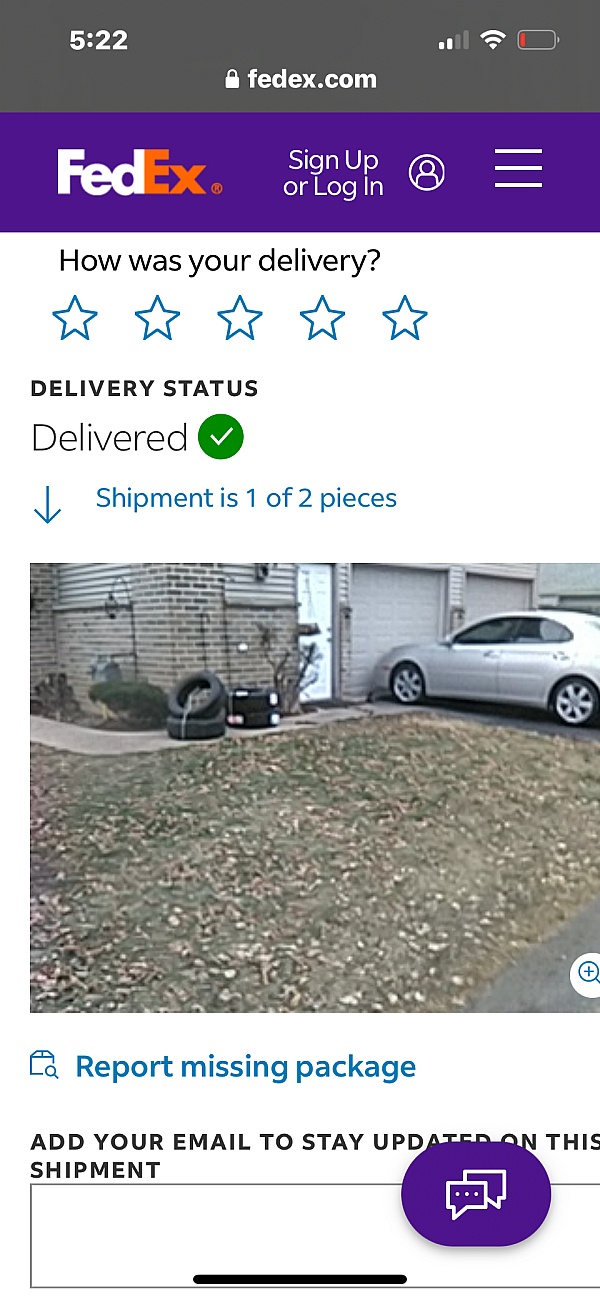Tap the fedex.com address bar

click(x=300, y=79)
